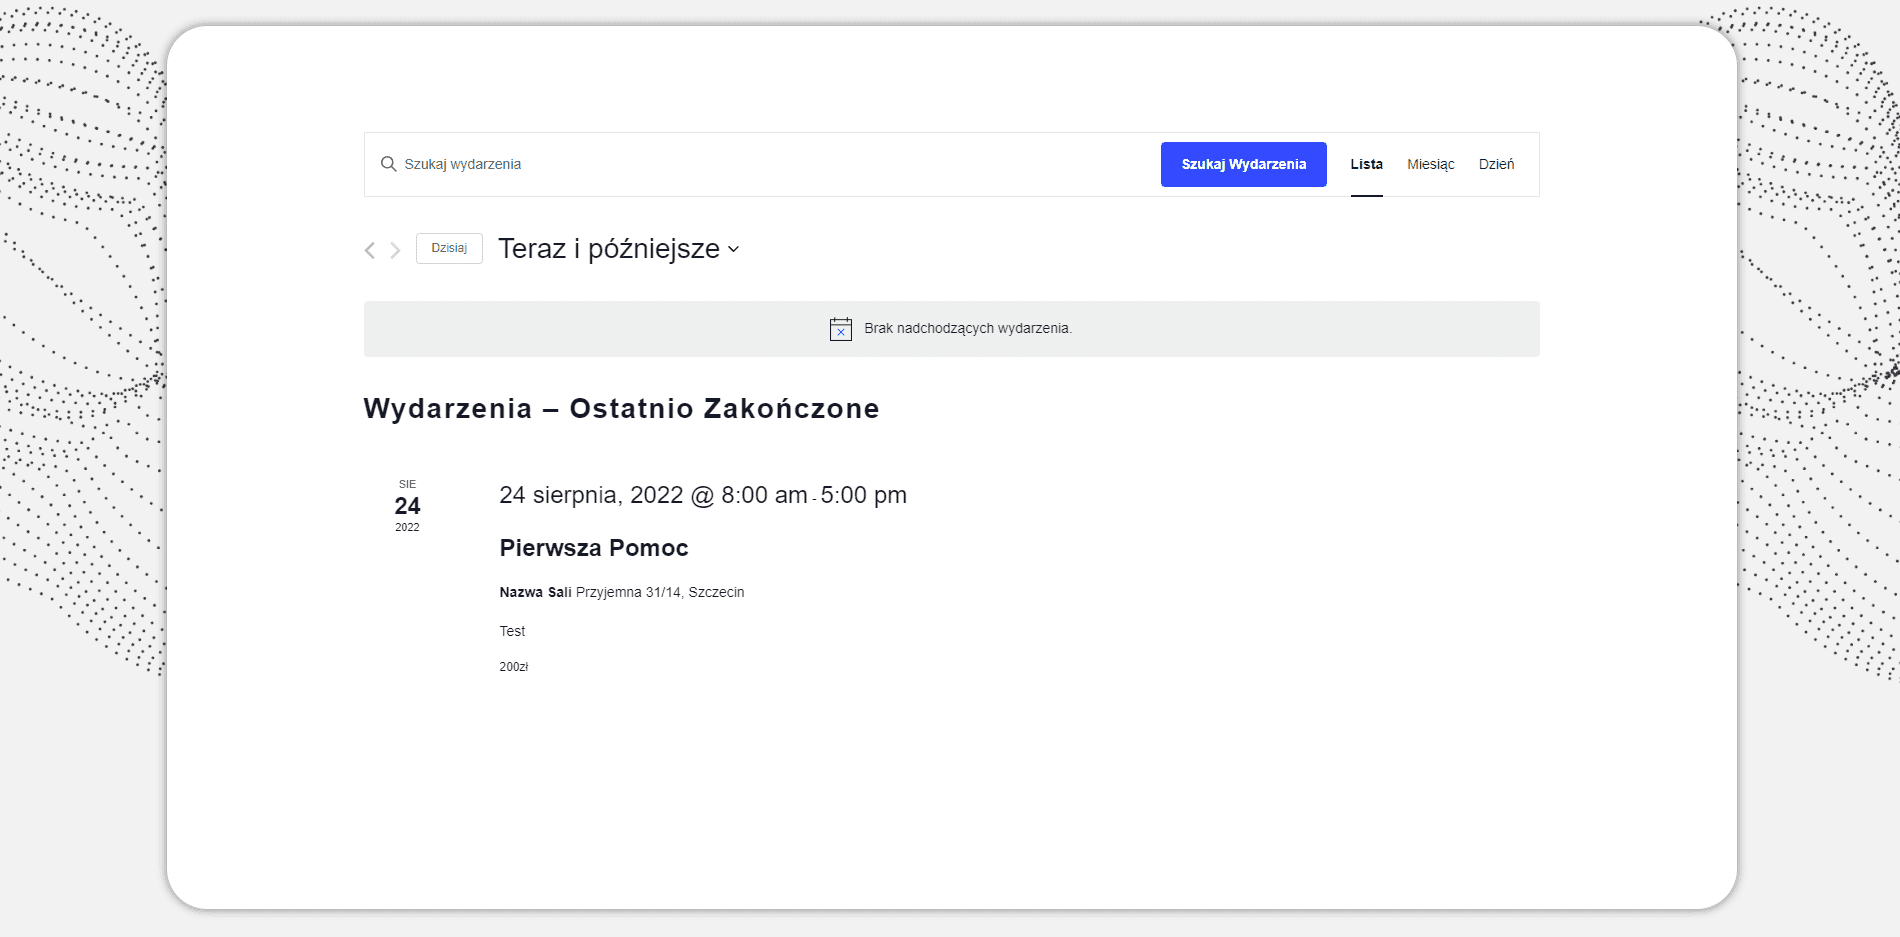
Task: Go to next events with right chevron
Action: pyautogui.click(x=395, y=250)
